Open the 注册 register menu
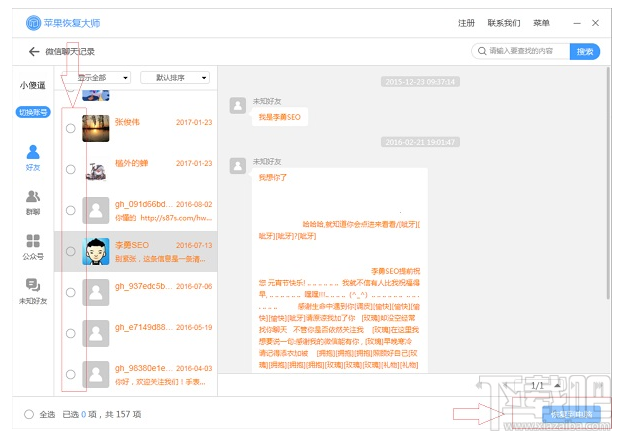The width and height of the screenshot is (619, 436). 466,23
